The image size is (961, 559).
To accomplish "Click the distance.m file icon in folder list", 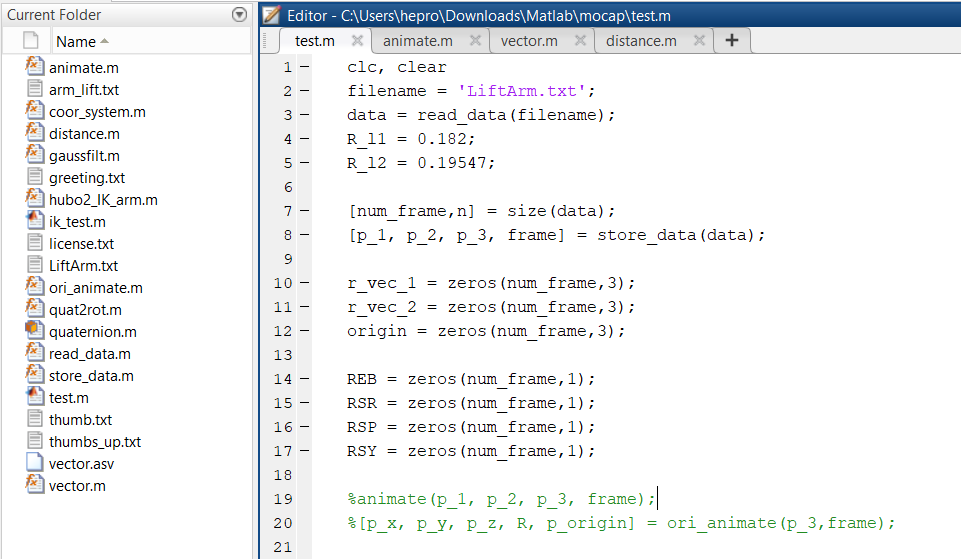I will pyautogui.click(x=35, y=132).
